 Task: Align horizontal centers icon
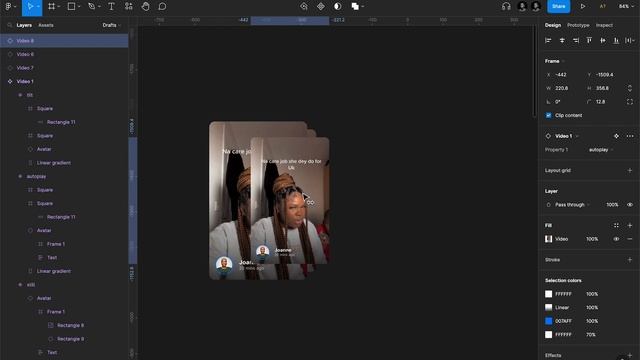click(x=562, y=40)
